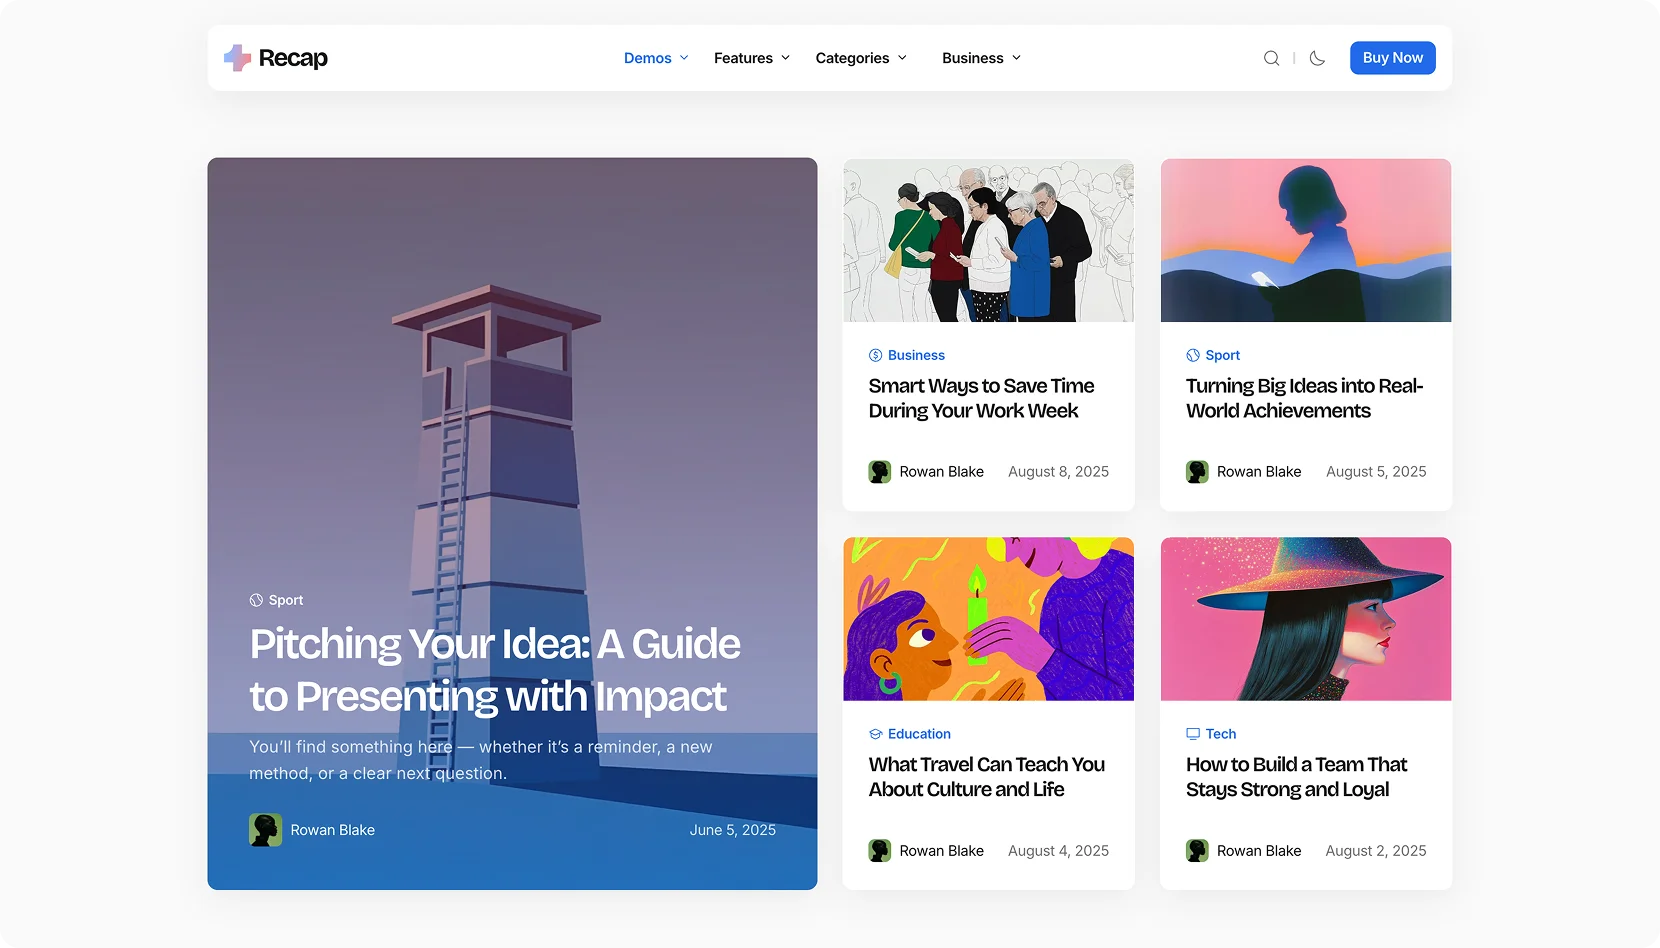Expand the Demos dropdown menu
Screen dimensions: 1660x948
[656, 58]
